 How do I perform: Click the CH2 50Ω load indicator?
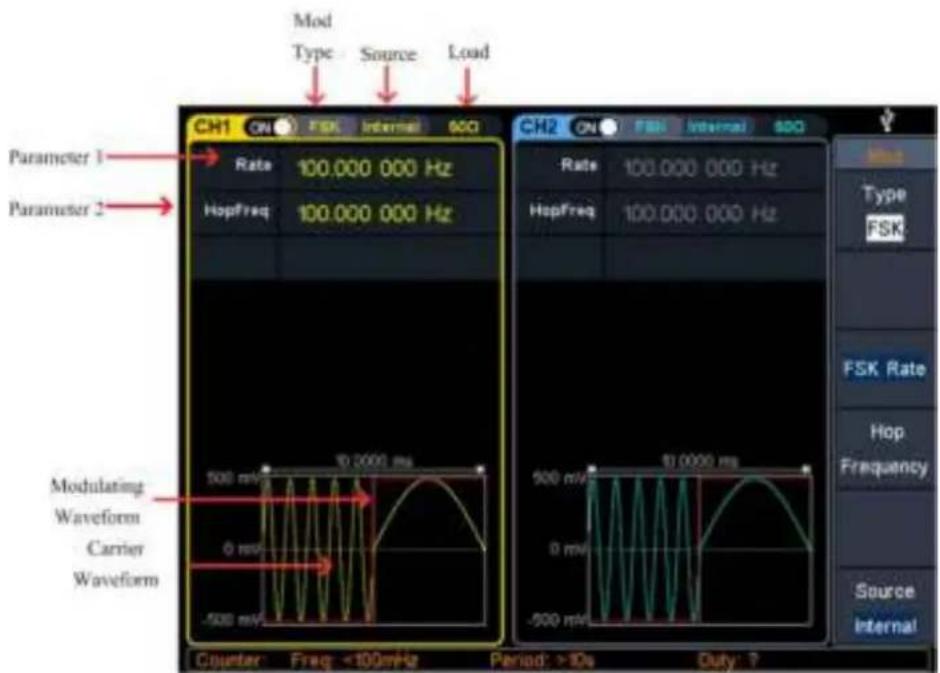[x=790, y=127]
